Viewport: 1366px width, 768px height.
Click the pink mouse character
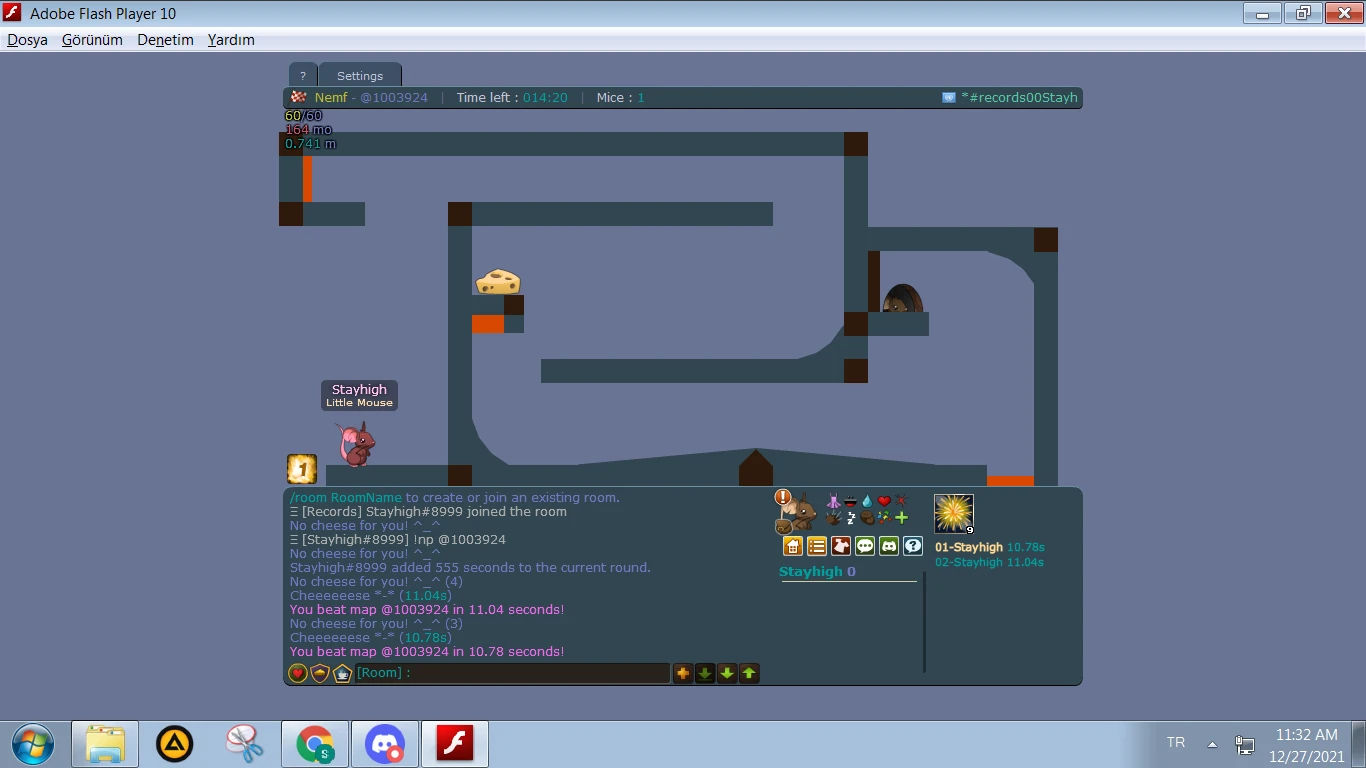click(357, 444)
